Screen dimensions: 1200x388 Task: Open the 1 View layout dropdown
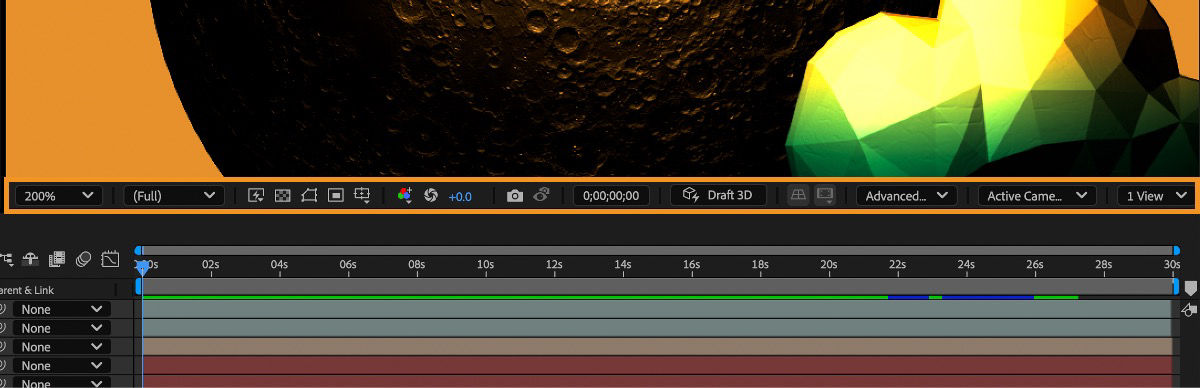1155,196
